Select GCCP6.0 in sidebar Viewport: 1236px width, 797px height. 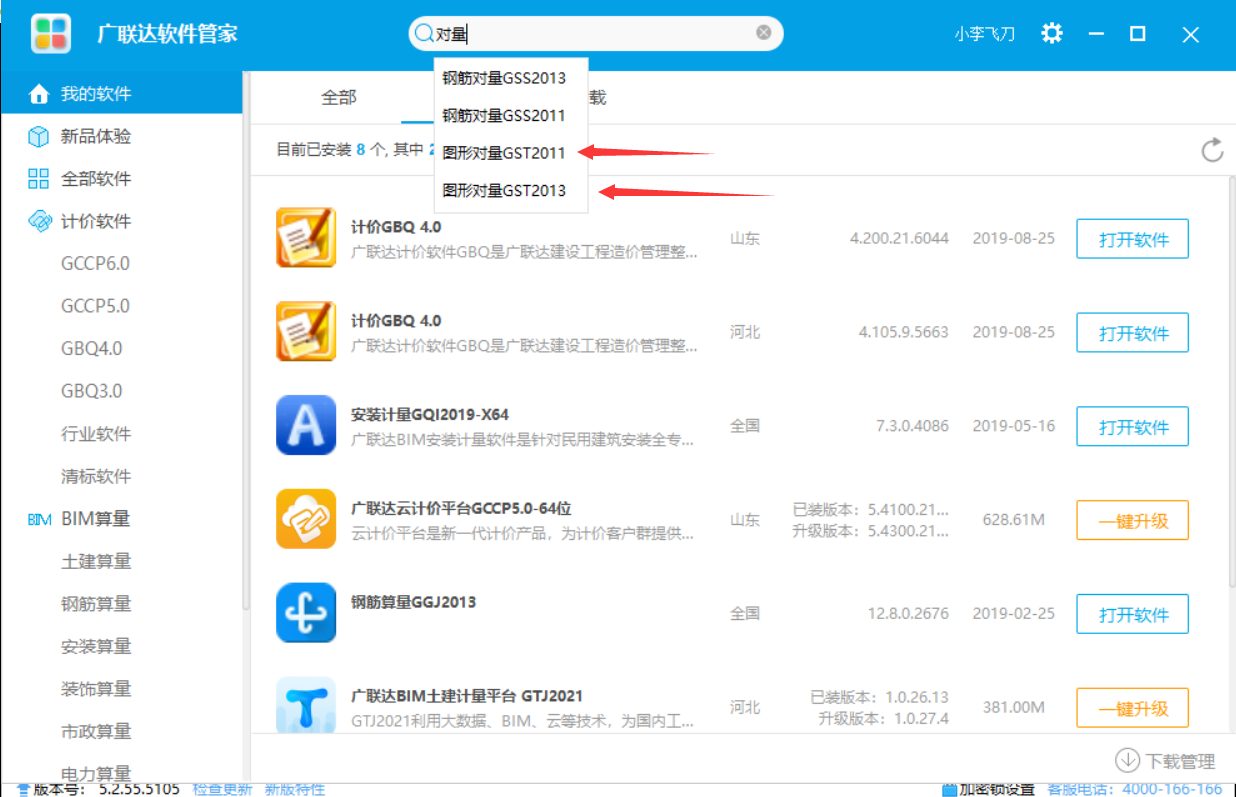tap(95, 264)
